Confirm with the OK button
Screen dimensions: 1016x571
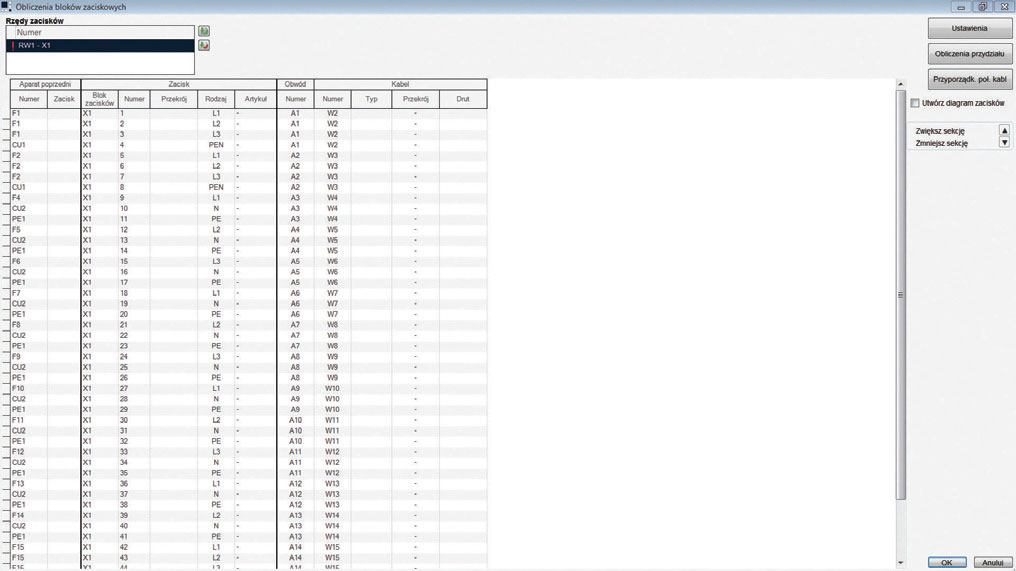(x=946, y=562)
